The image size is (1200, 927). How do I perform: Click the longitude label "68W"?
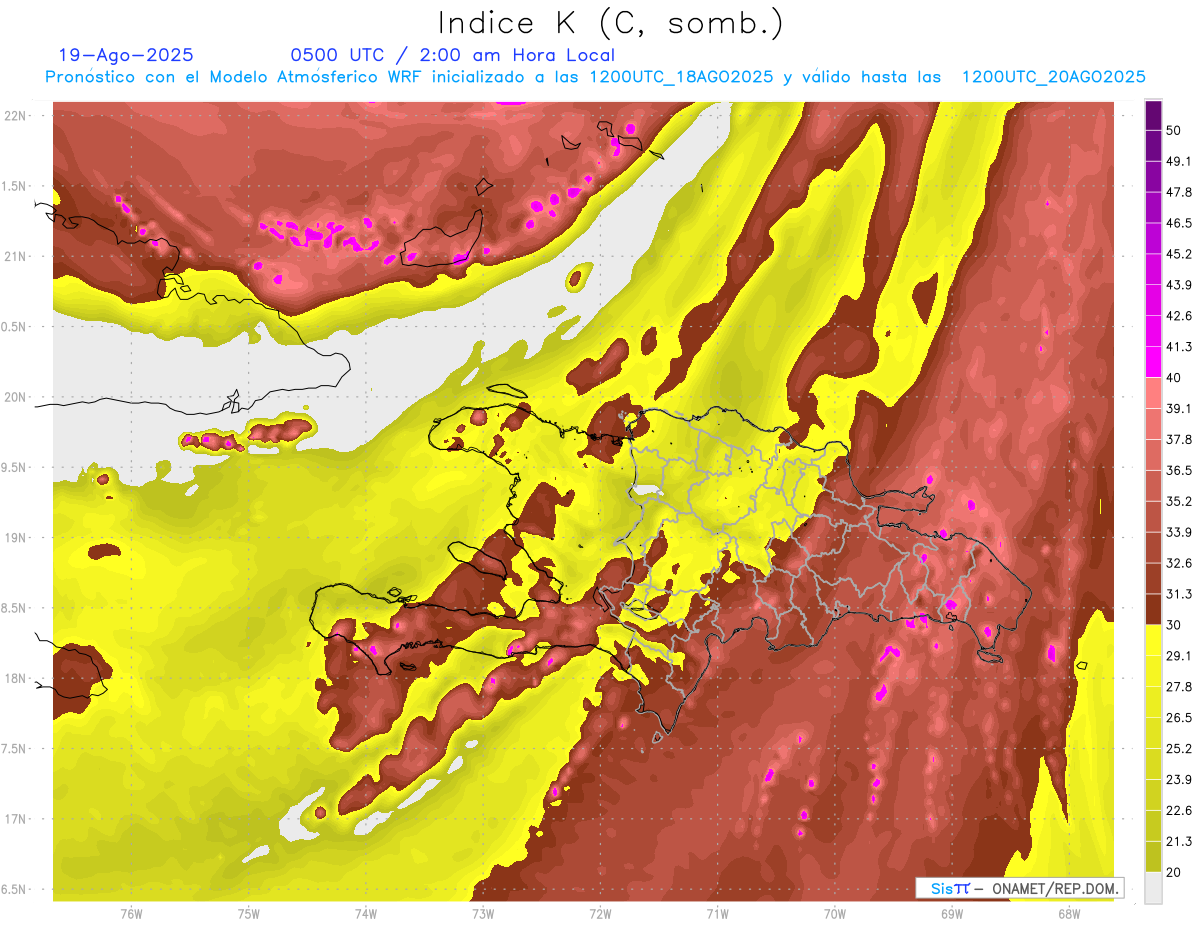[1068, 914]
